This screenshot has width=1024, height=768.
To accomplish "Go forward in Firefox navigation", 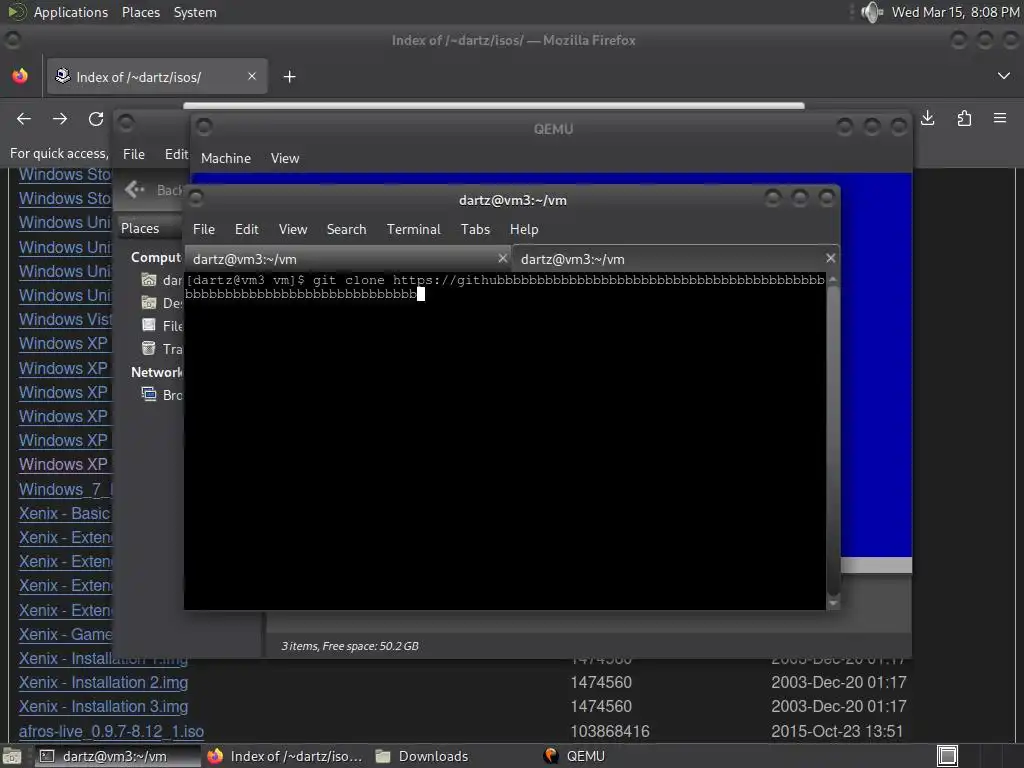I will click(60, 119).
